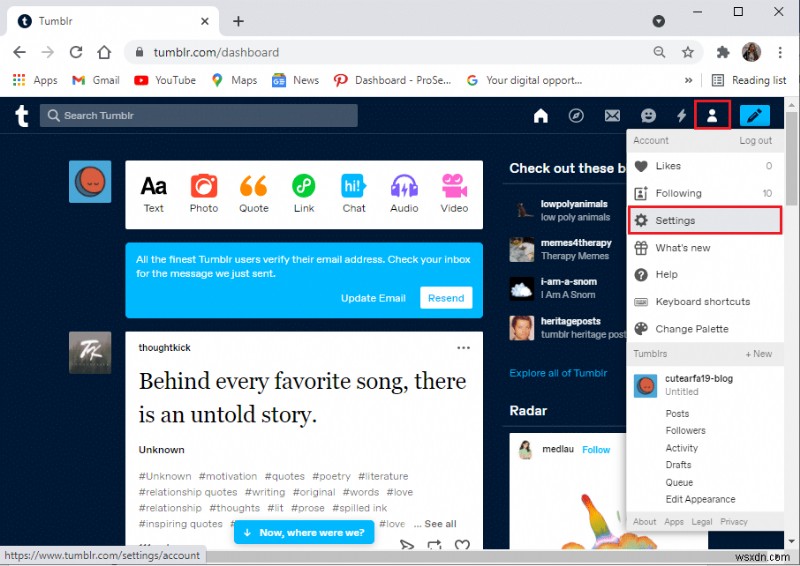The image size is (800, 566).
Task: Open Likes in account menu
Action: 705,166
